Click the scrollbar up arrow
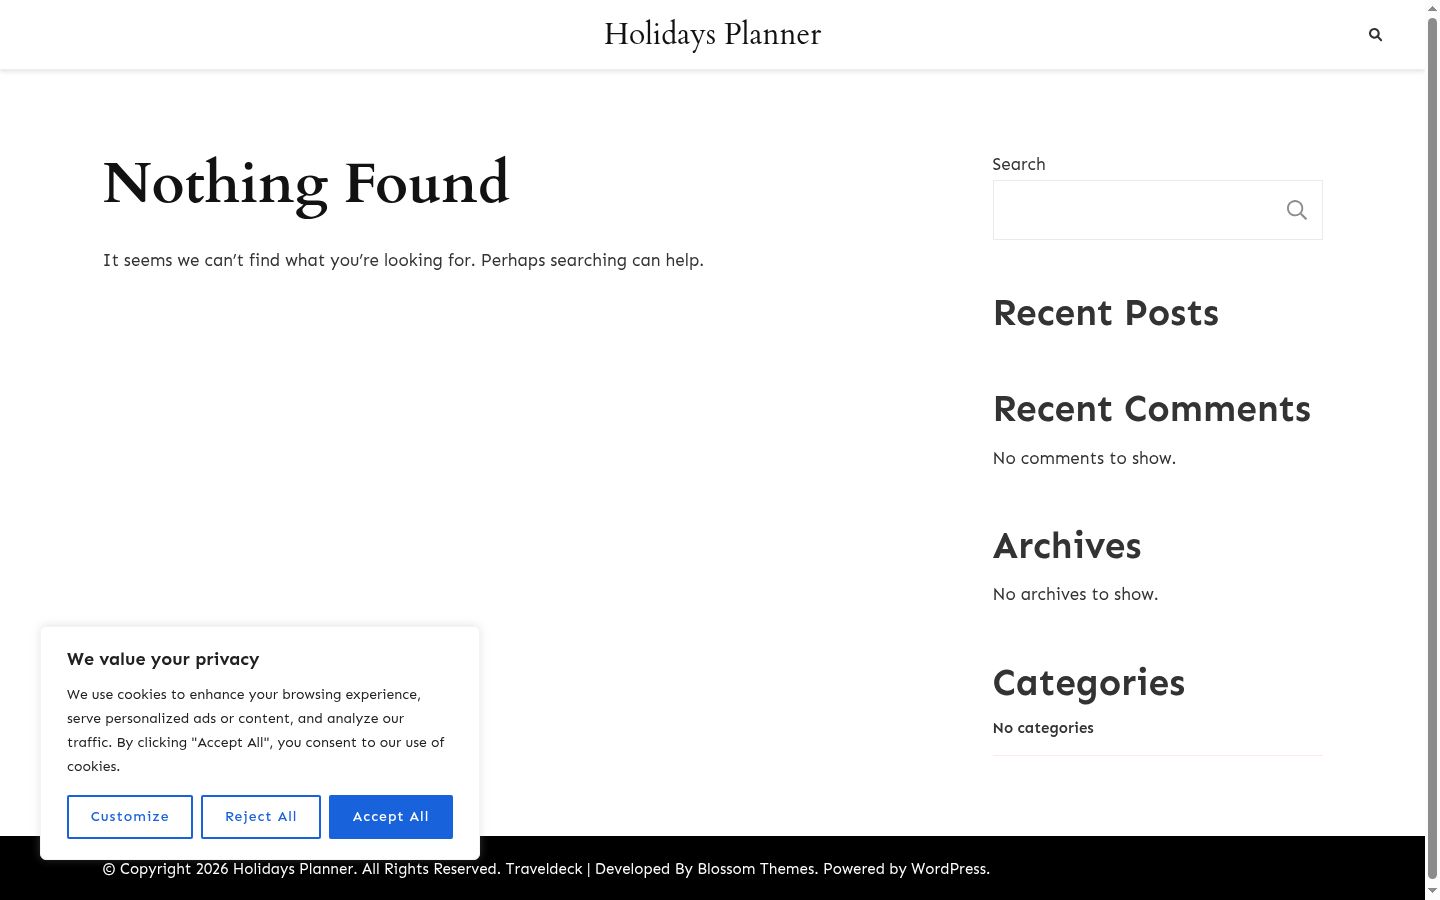 tap(1432, 8)
